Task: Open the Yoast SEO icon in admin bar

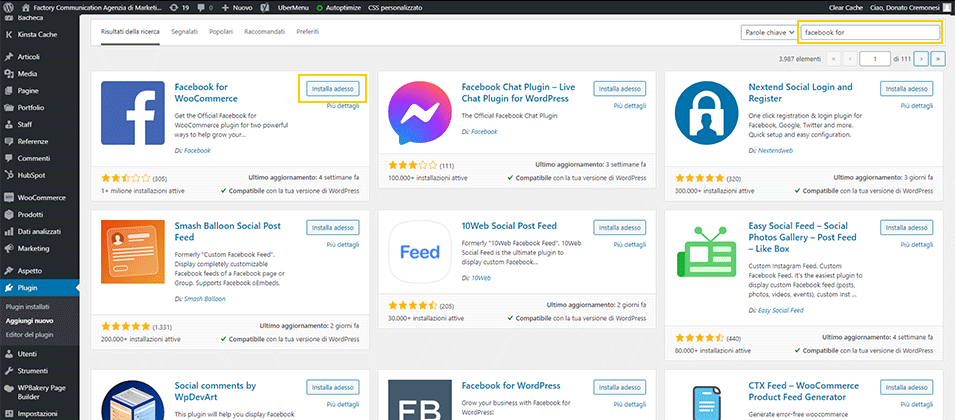Action: [265, 7]
